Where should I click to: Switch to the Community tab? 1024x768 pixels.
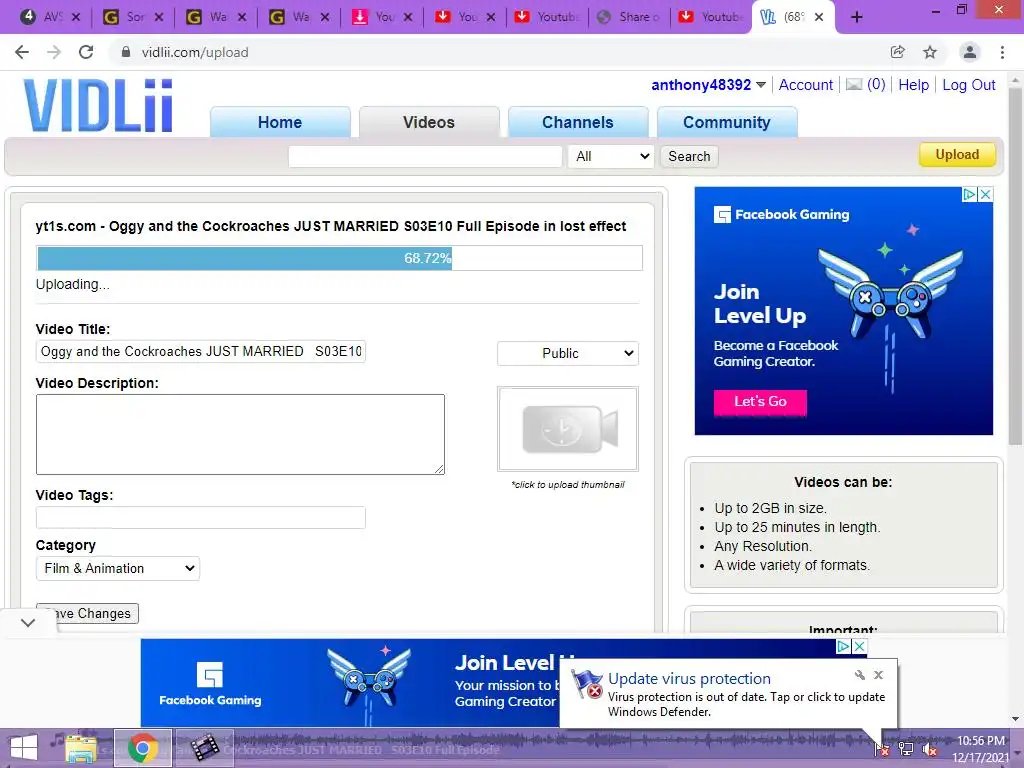tap(727, 122)
